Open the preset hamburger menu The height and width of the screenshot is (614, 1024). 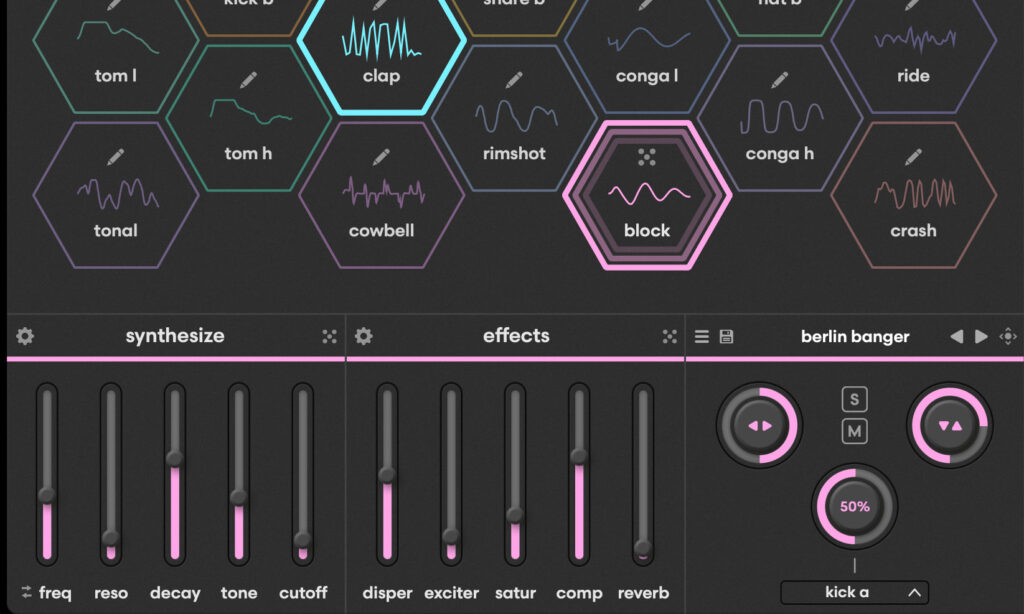coord(702,337)
